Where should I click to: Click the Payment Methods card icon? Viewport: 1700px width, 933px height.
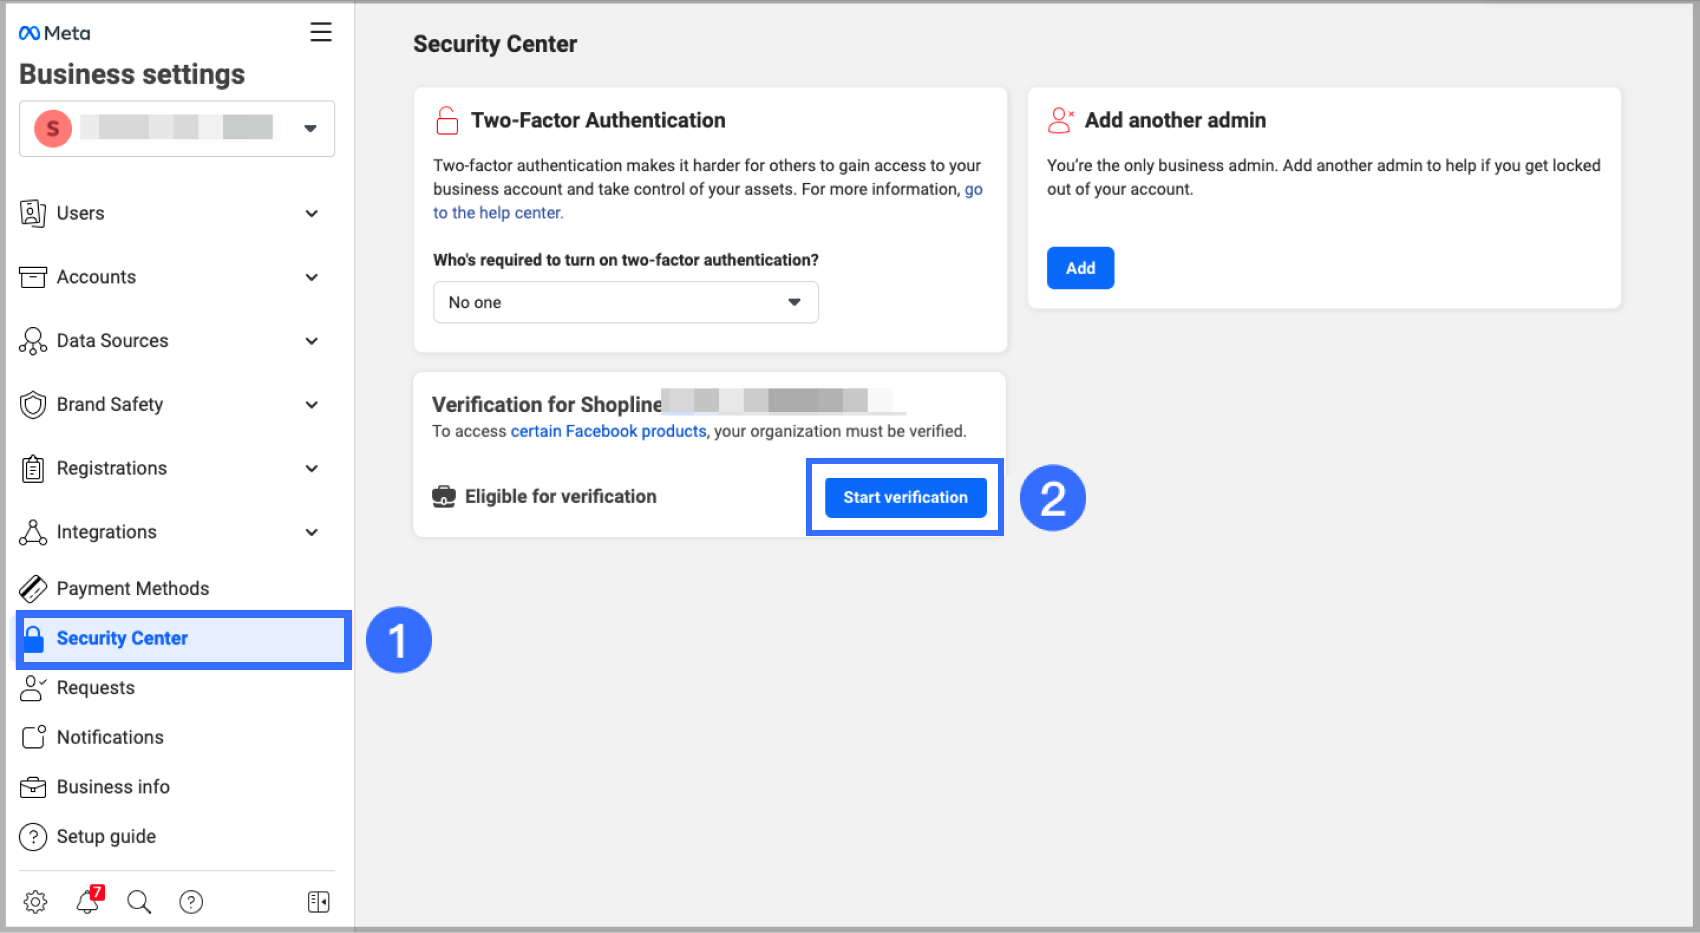pos(33,589)
